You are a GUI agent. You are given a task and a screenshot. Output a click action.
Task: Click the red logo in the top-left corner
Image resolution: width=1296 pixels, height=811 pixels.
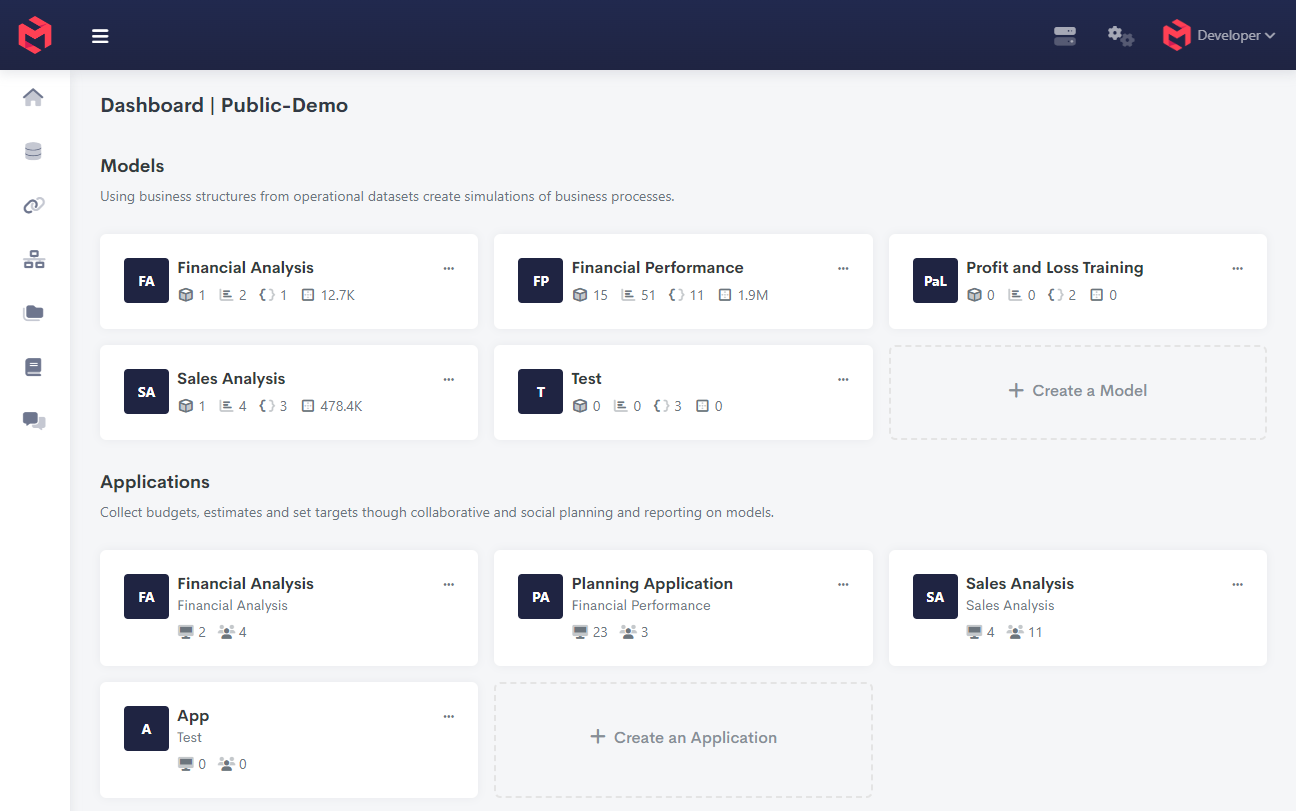pos(35,35)
